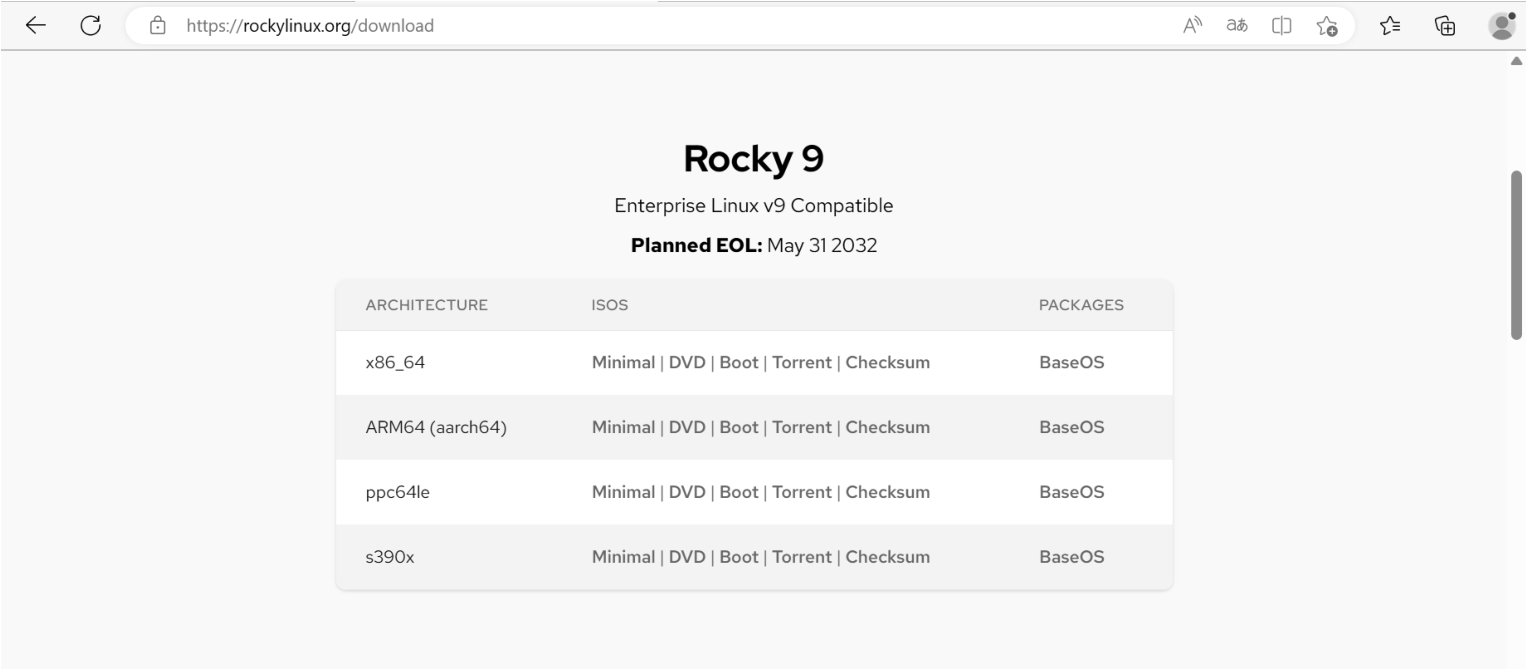Reload the page with Refresh icon

(x=92, y=26)
